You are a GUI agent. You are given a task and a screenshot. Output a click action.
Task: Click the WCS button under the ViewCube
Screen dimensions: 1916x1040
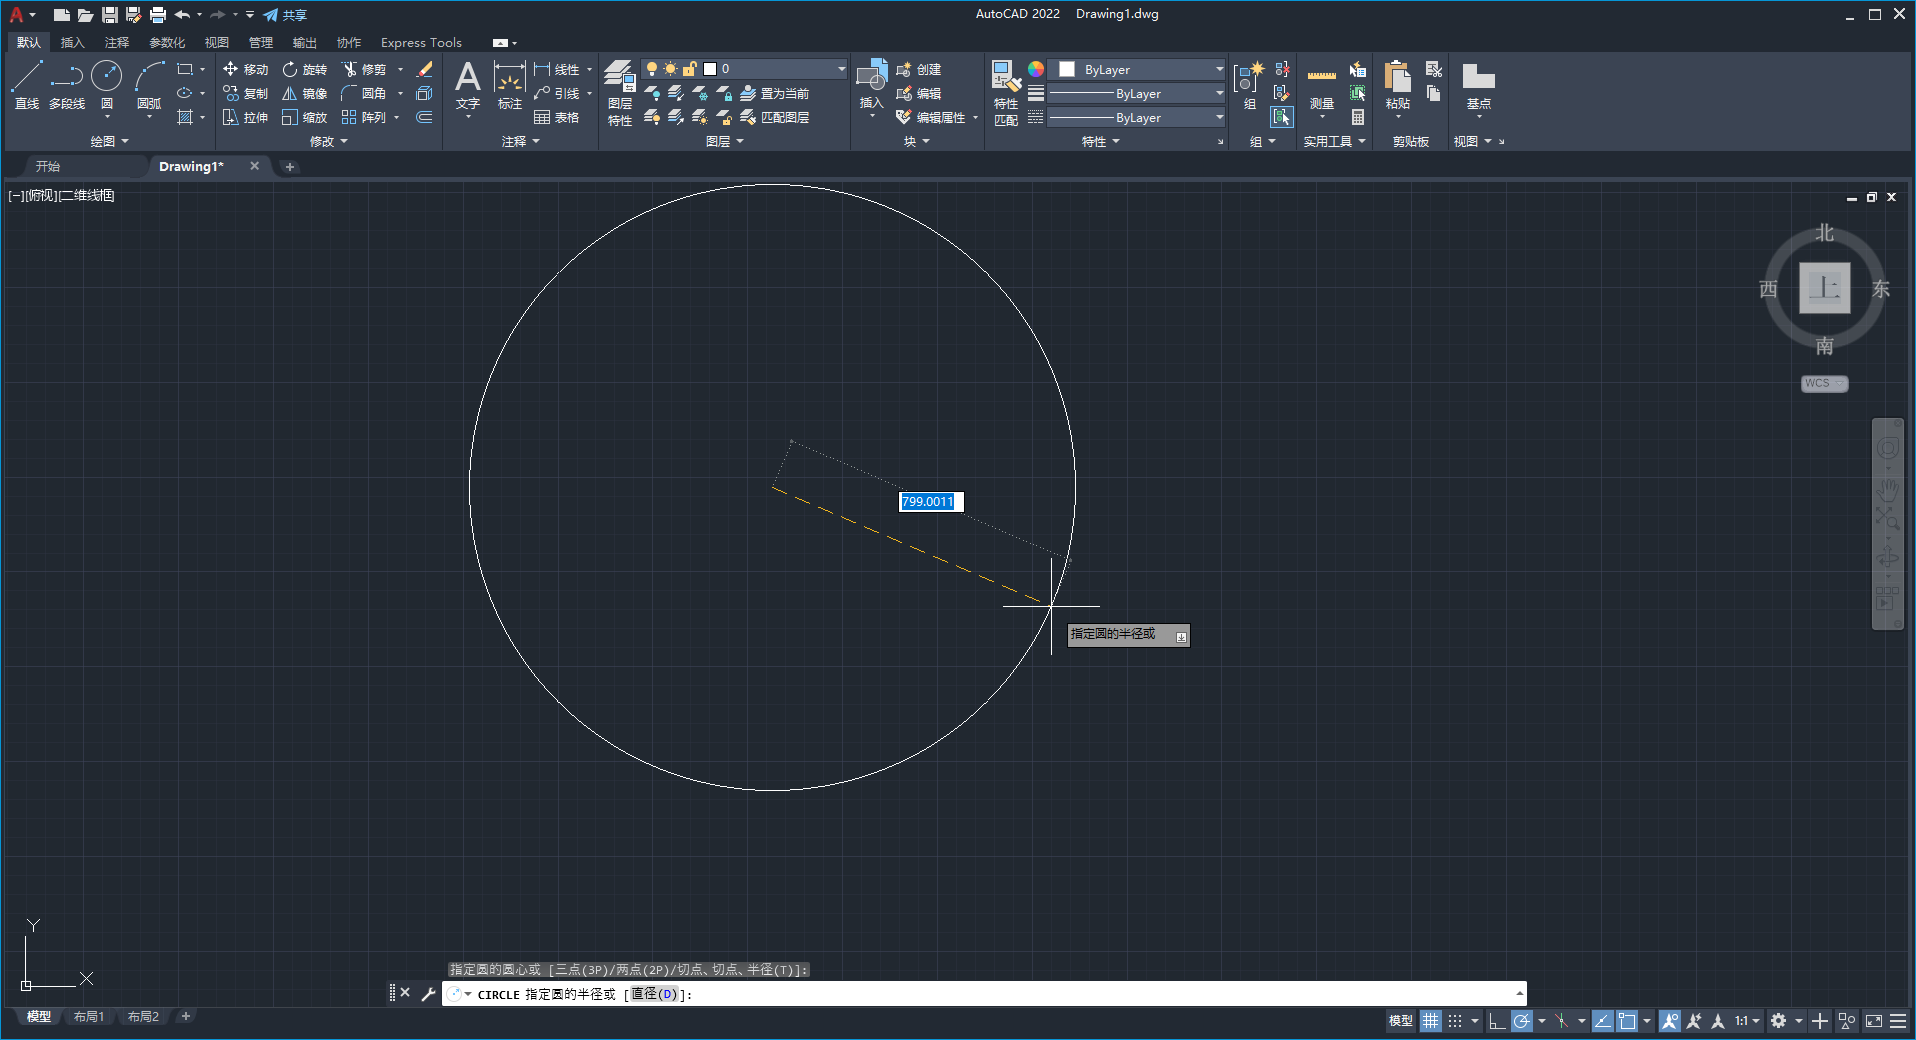coord(1825,384)
